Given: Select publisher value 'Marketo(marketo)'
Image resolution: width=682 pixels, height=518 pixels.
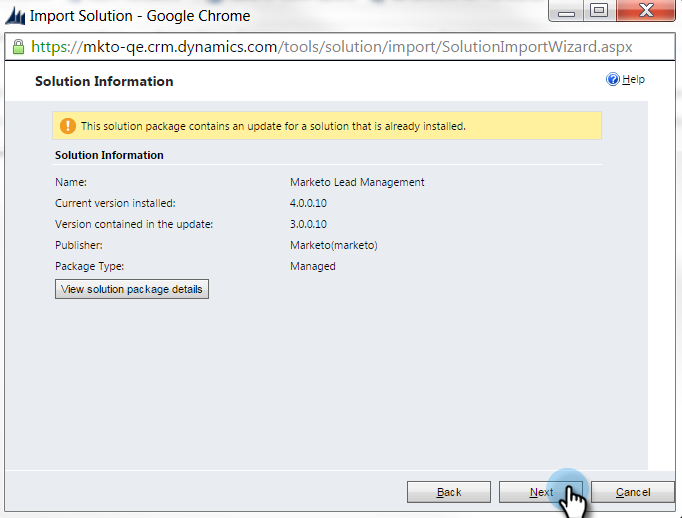Looking at the screenshot, I should click(334, 245).
